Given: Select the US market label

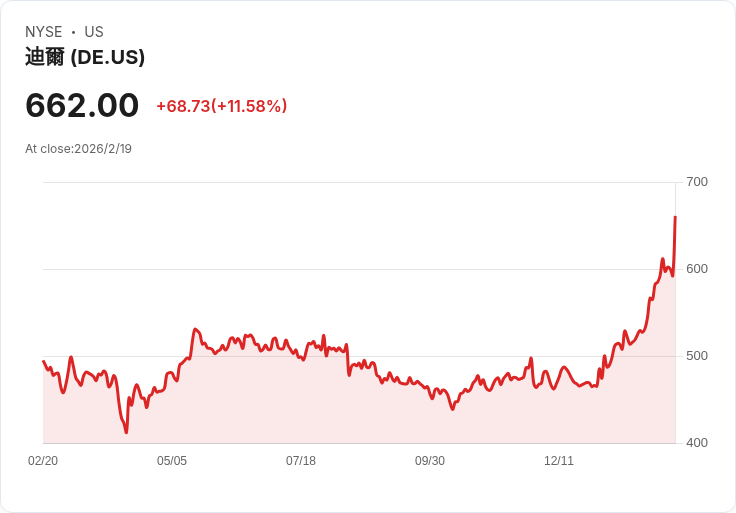Looking at the screenshot, I should click(x=94, y=32).
